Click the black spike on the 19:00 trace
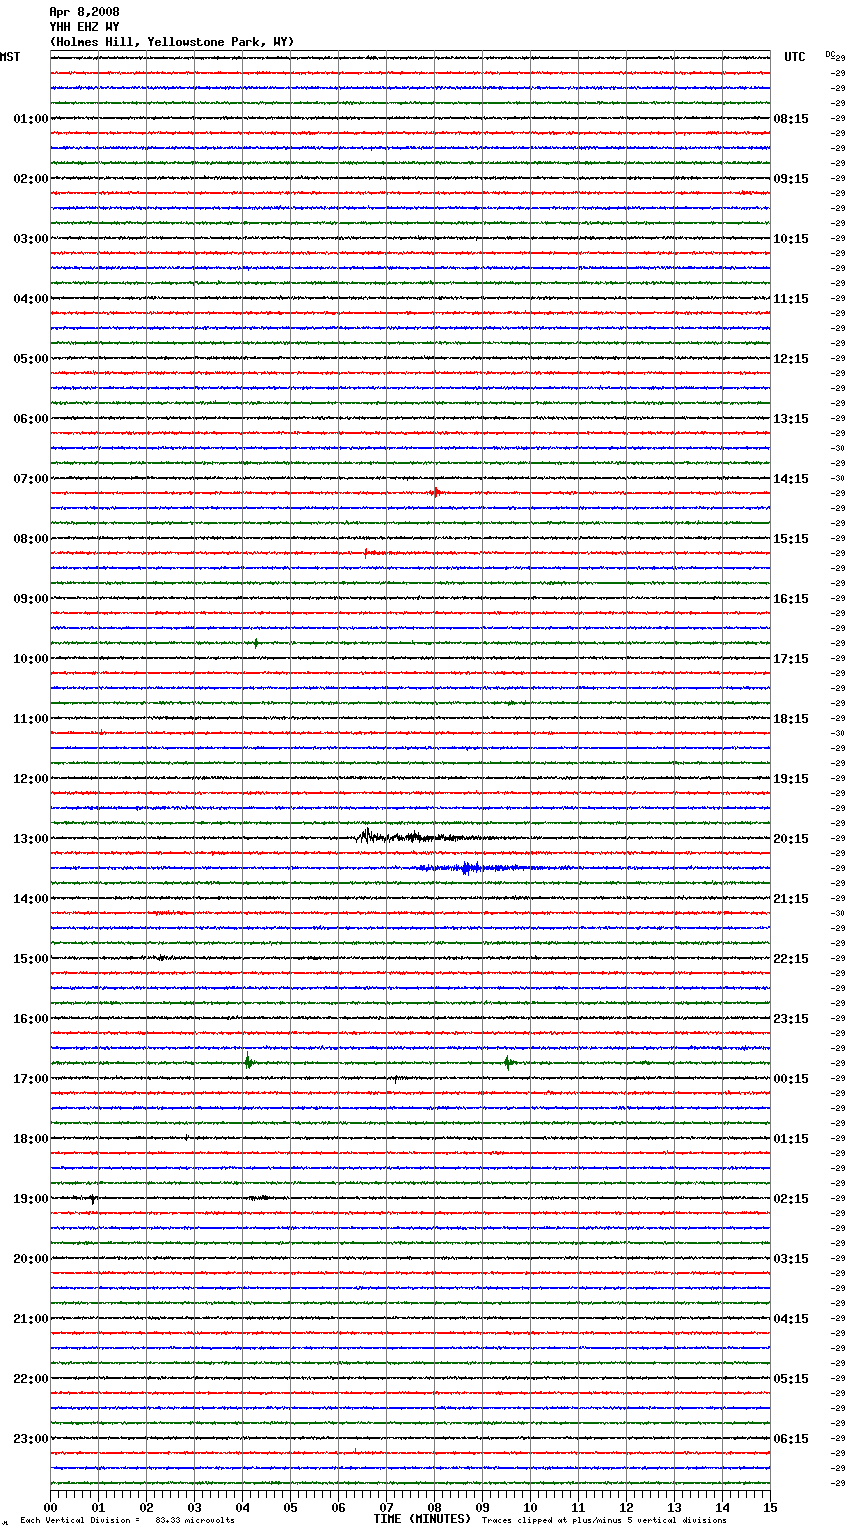The image size is (850, 1534). (x=92, y=1198)
